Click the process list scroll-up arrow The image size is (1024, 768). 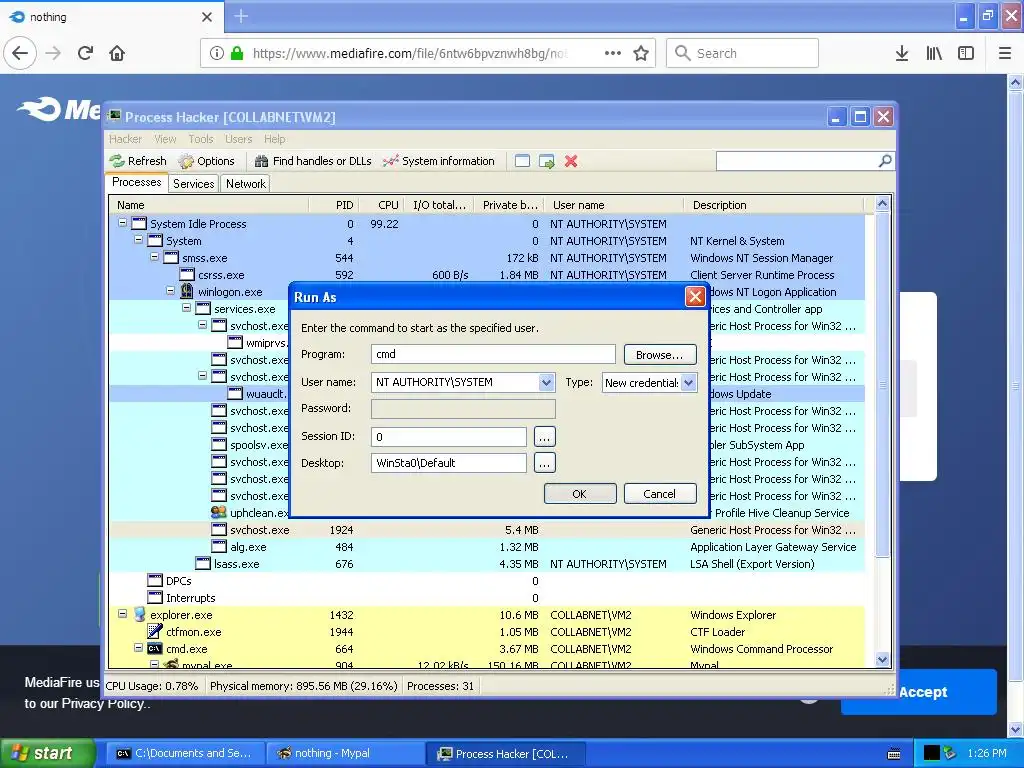click(882, 204)
